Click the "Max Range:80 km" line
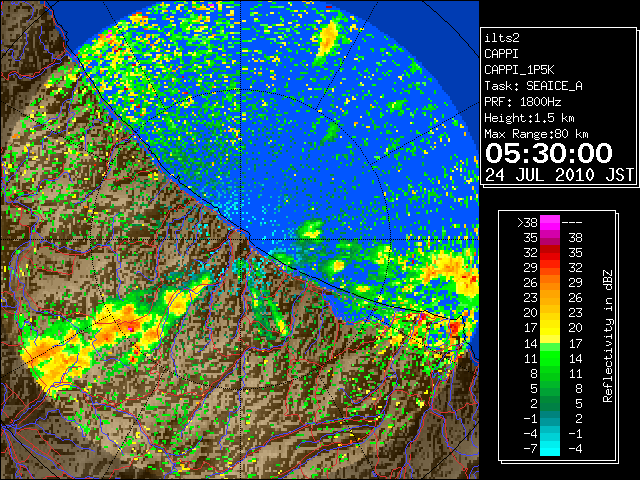640x480 pixels. click(536, 134)
